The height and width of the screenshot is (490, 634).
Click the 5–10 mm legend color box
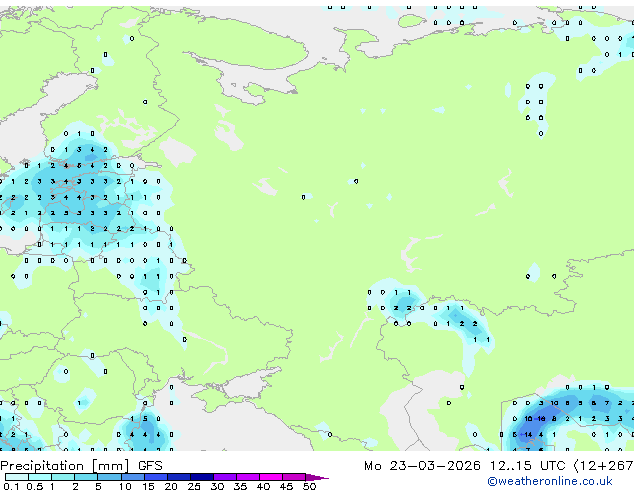[x=109, y=477]
